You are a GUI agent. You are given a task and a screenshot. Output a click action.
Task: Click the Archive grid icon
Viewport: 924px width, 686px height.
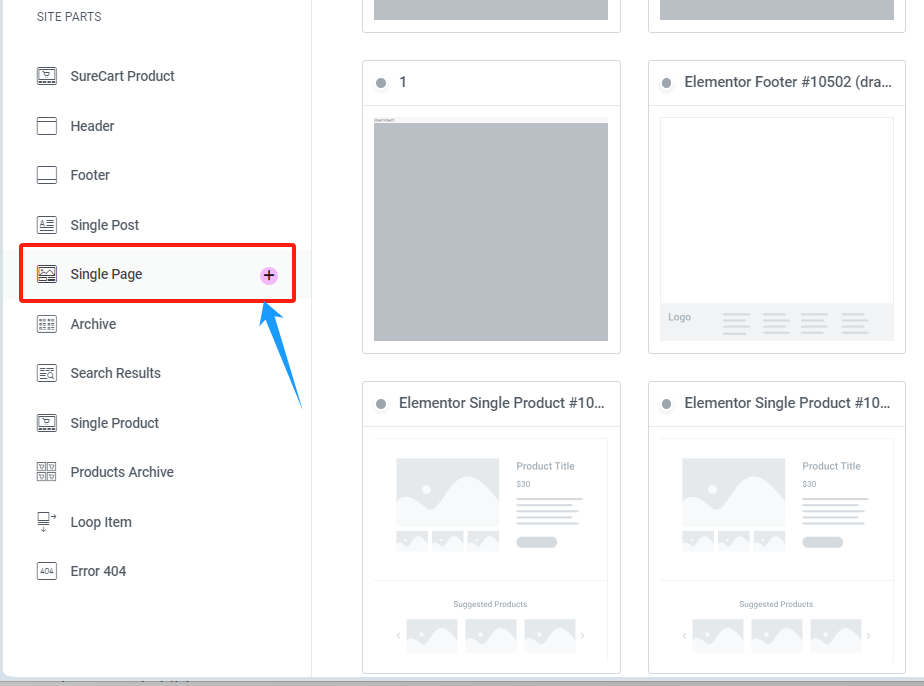pos(46,324)
